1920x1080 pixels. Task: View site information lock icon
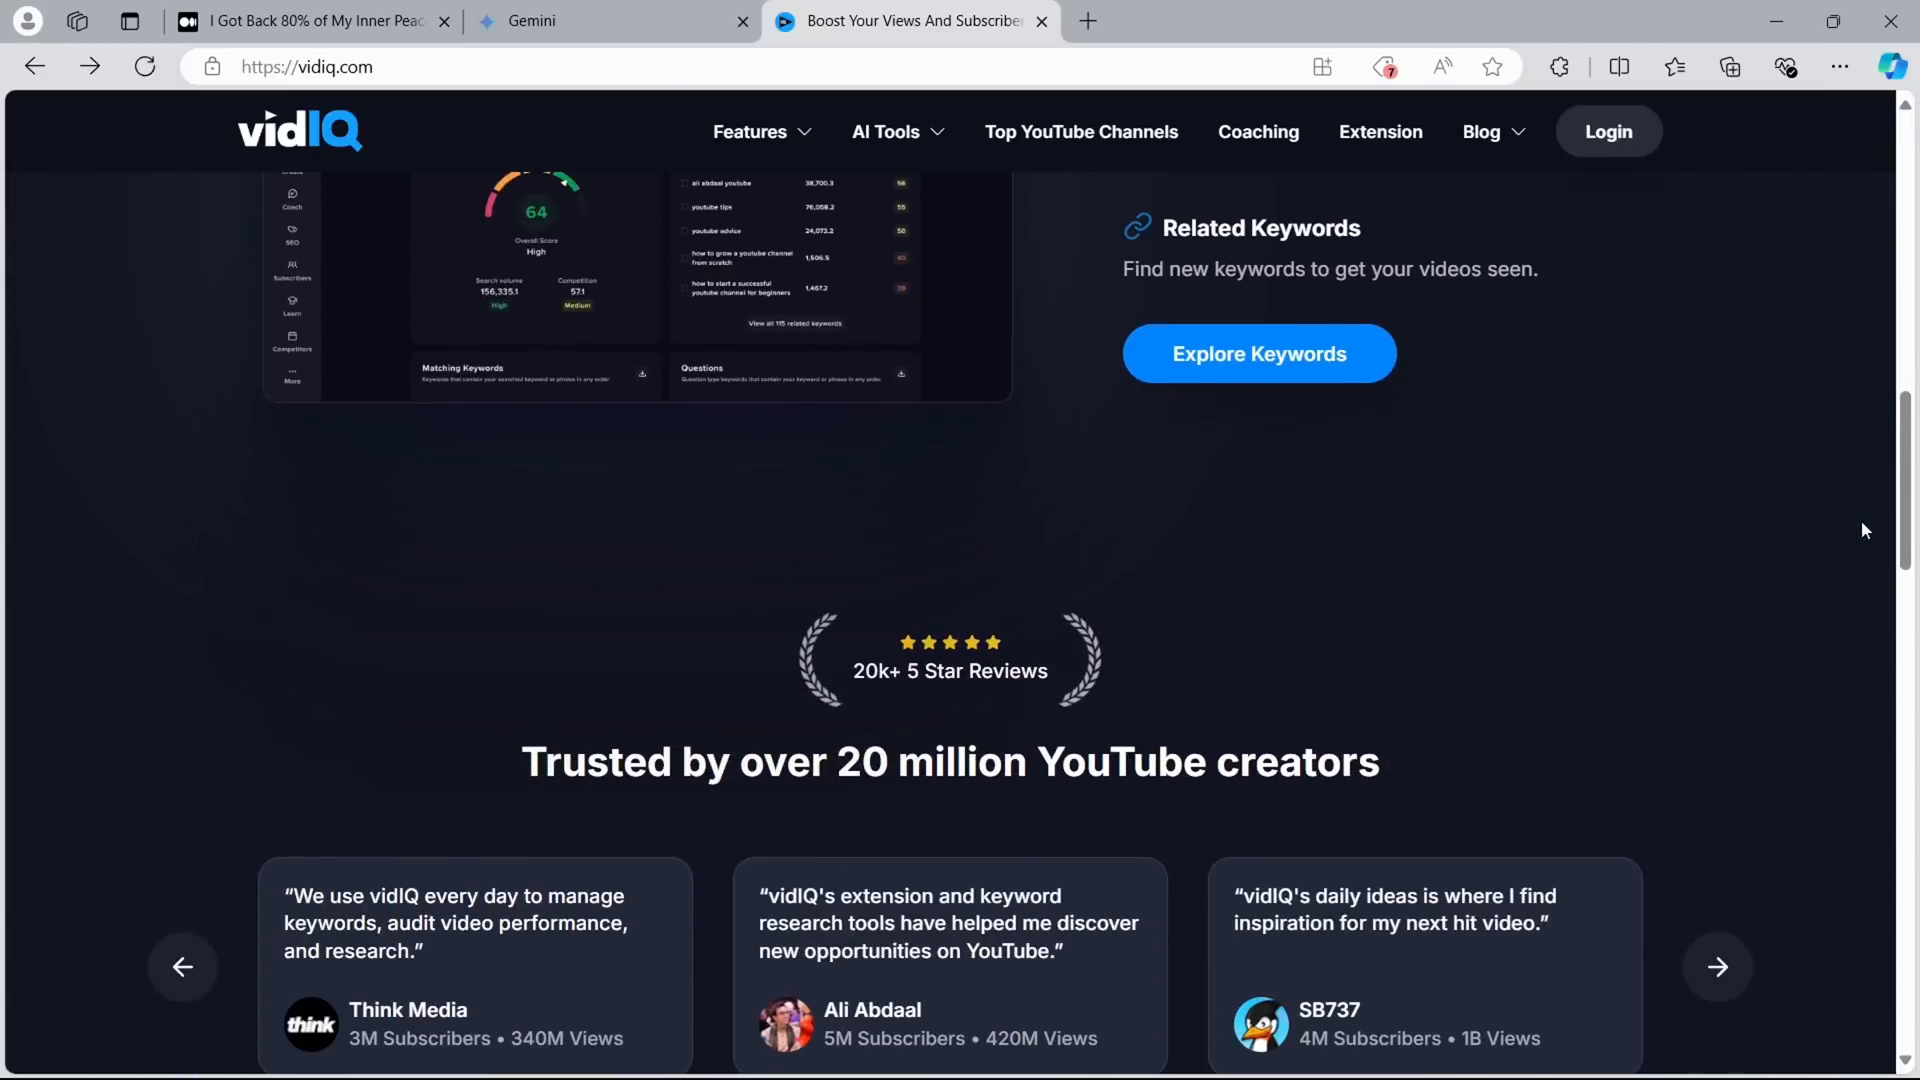pyautogui.click(x=212, y=67)
